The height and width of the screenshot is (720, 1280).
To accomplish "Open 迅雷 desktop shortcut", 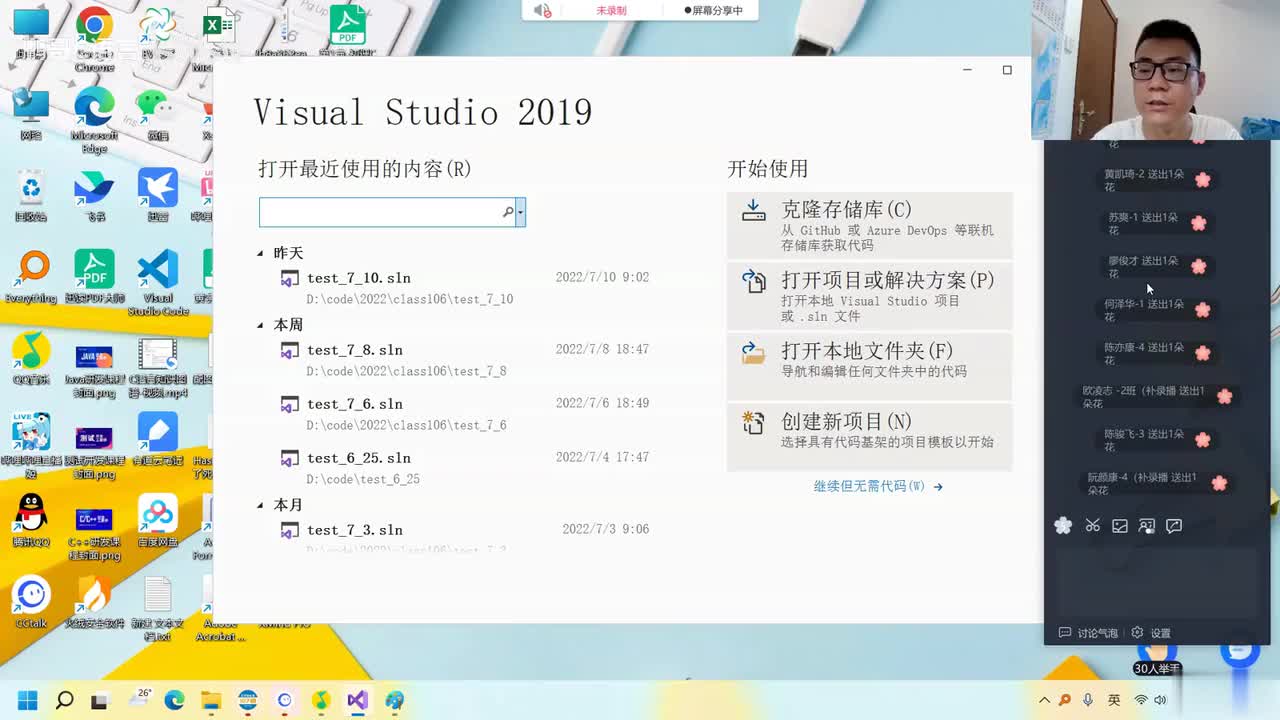I will pyautogui.click(x=157, y=196).
